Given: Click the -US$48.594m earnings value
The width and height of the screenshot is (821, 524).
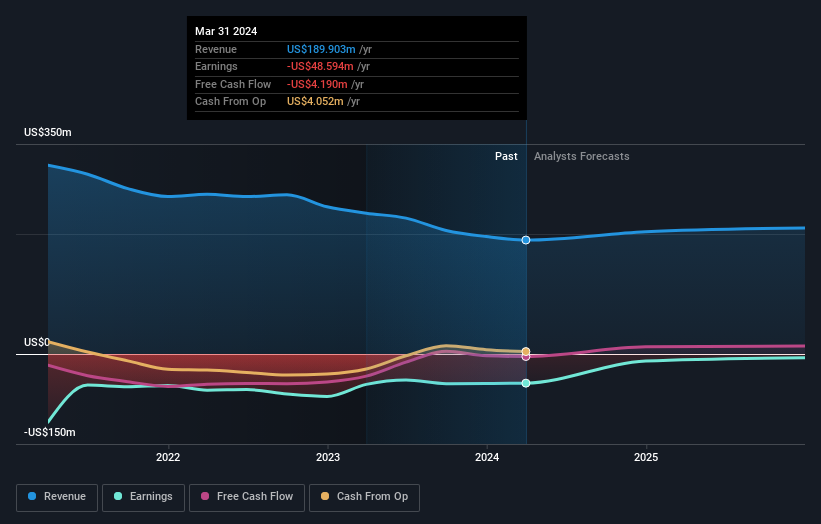Looking at the screenshot, I should (x=320, y=66).
